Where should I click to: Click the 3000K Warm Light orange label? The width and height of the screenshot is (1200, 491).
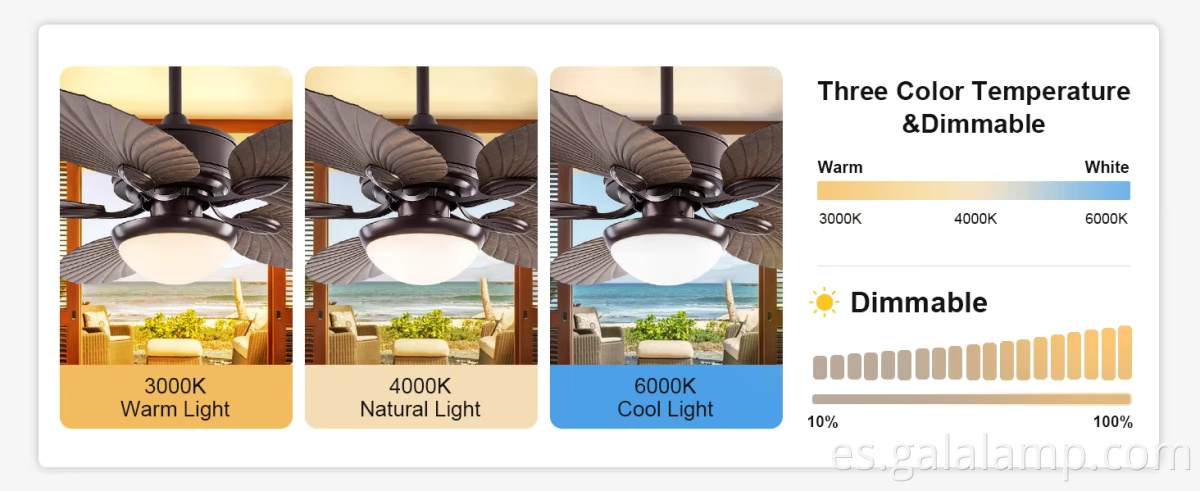[x=176, y=397]
